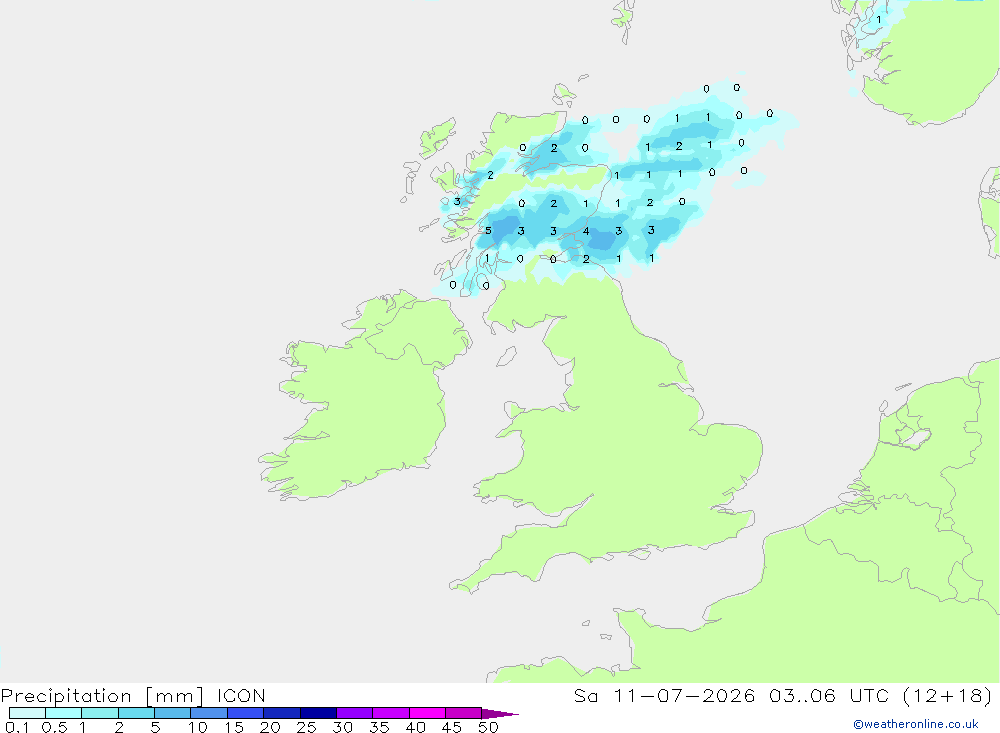The width and height of the screenshot is (1000, 733).
Task: Click the legend label '20'
Action: (270, 727)
